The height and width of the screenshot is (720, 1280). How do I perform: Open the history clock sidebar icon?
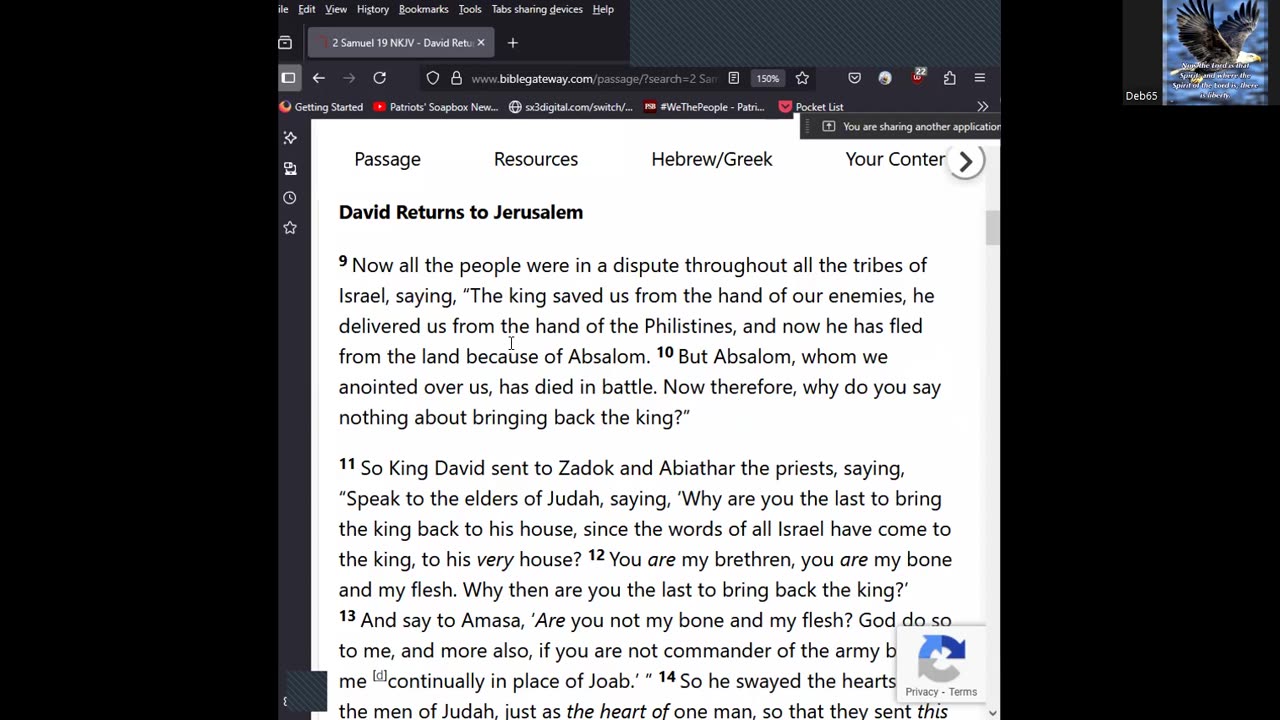click(x=290, y=198)
